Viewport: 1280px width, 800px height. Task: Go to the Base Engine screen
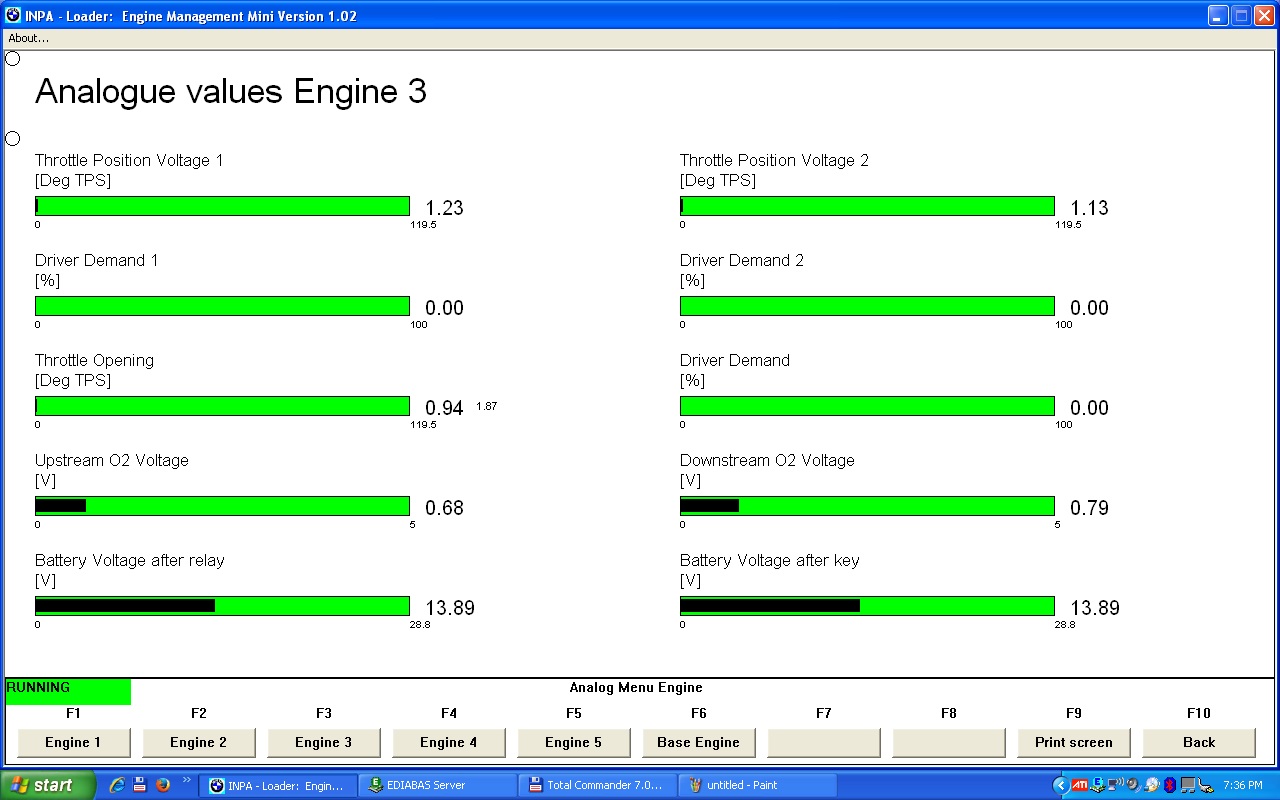click(x=698, y=742)
